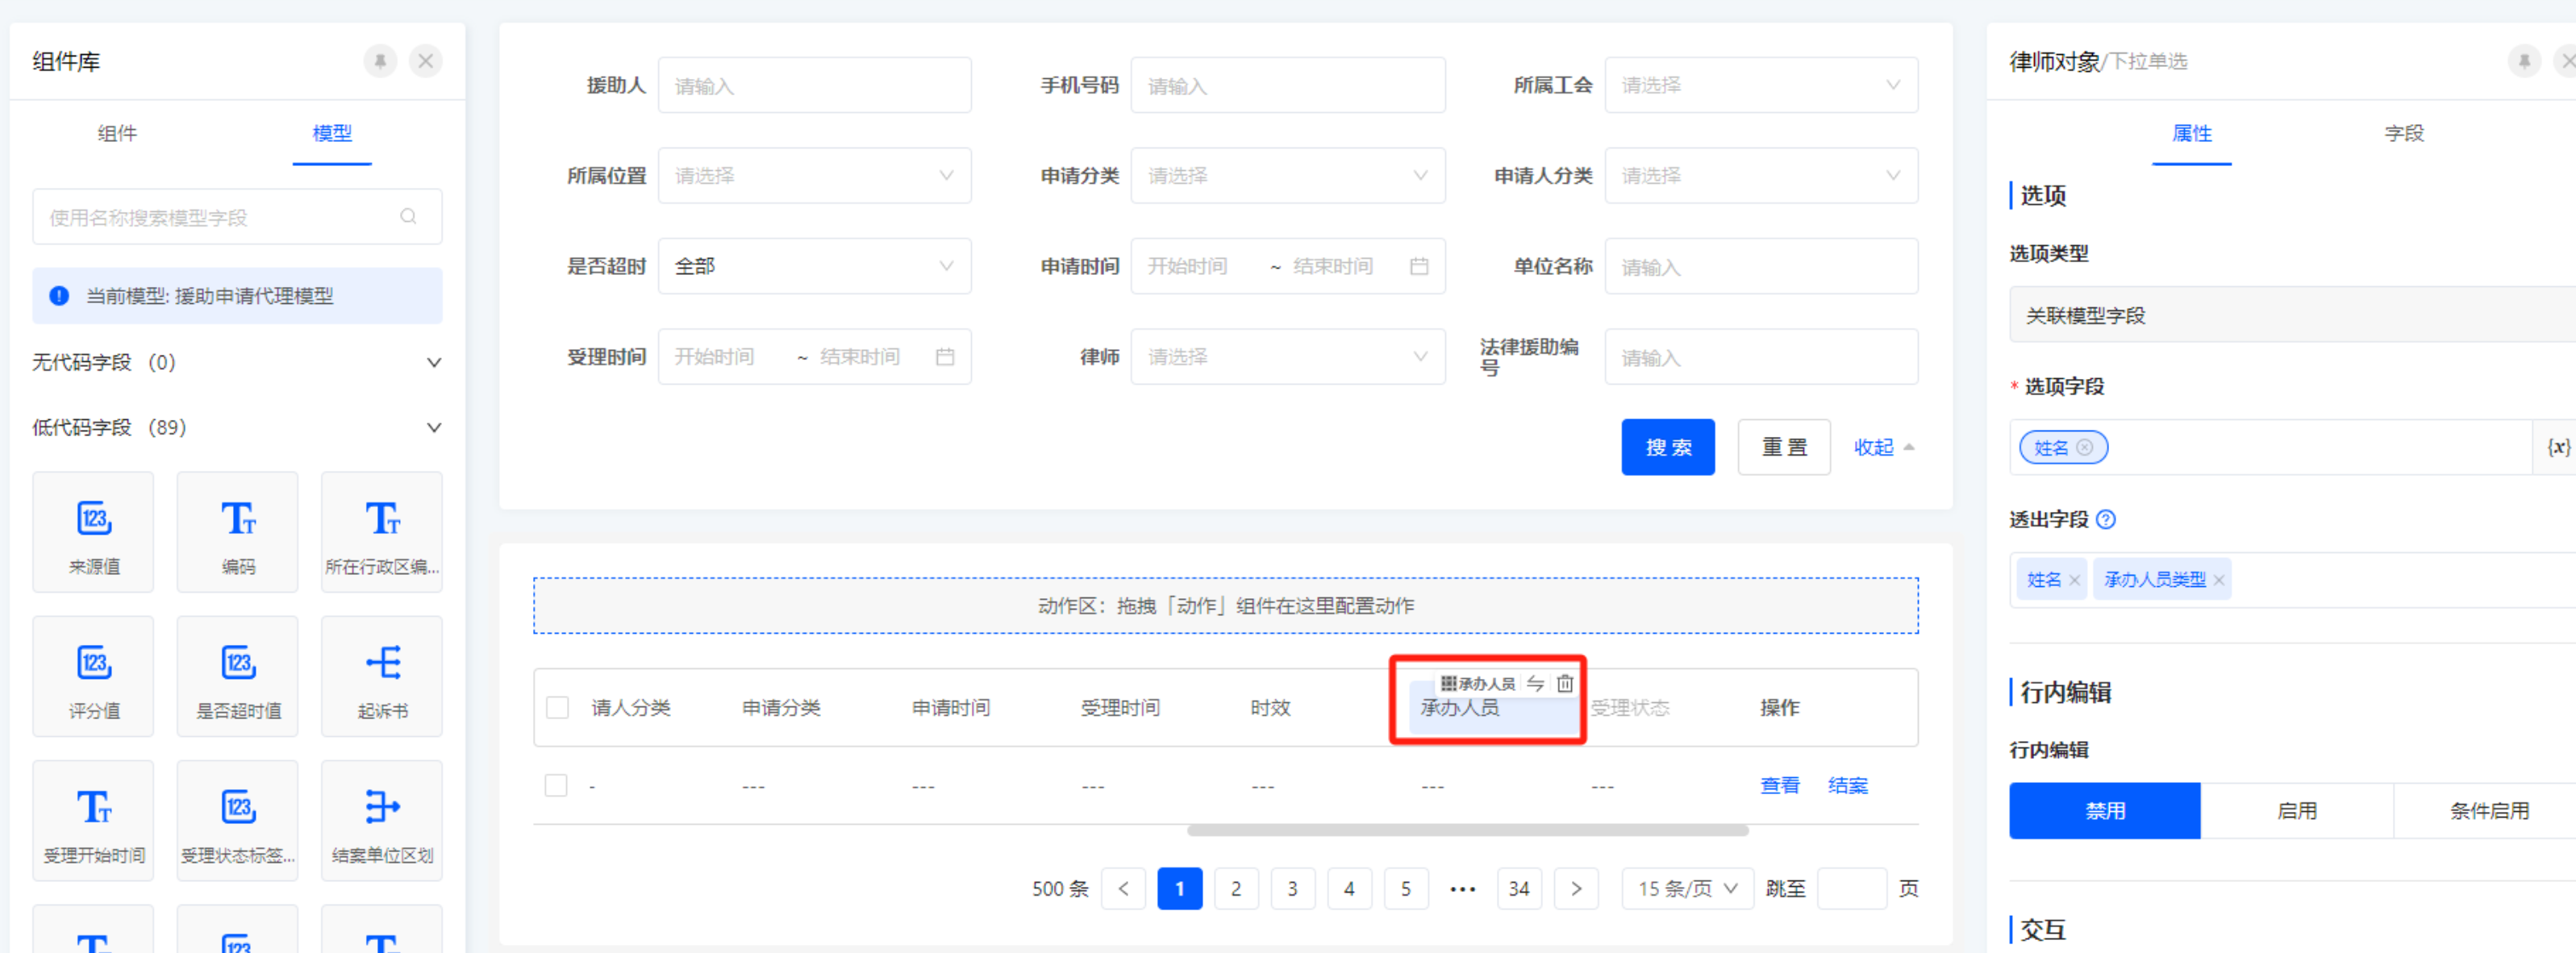Remove 承办人员类型 tag from 透出字段
Viewport: 2576px width, 953px height.
click(x=2219, y=580)
